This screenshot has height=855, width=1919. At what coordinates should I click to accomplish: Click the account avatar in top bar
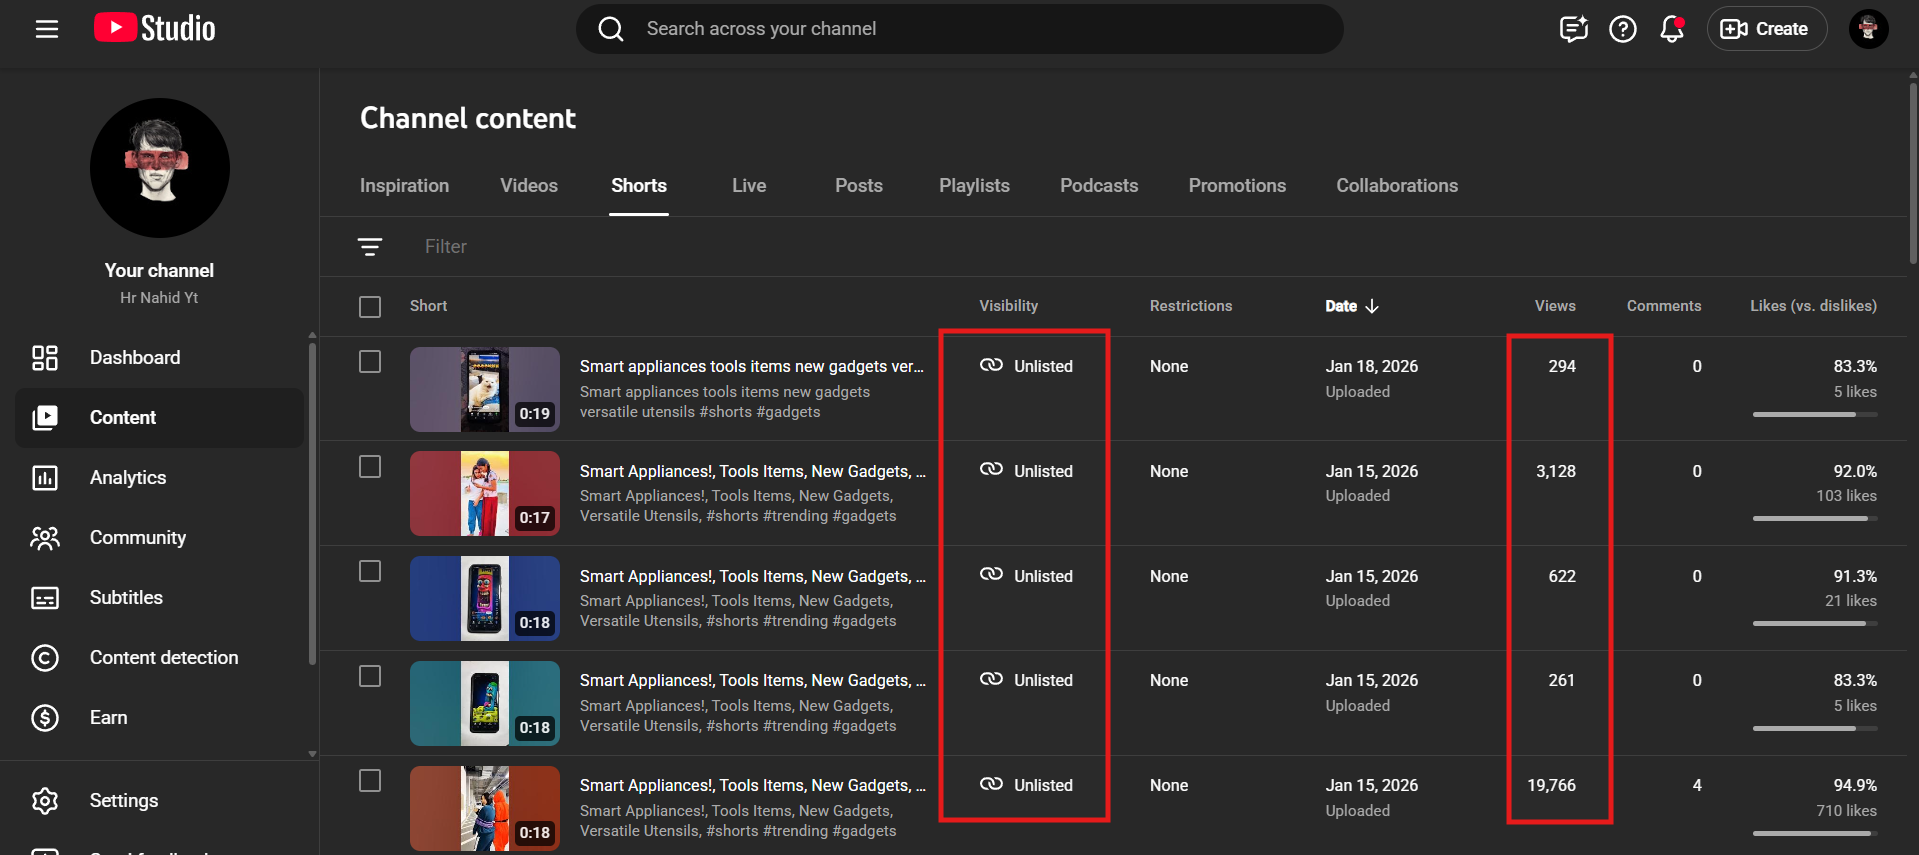click(1867, 29)
